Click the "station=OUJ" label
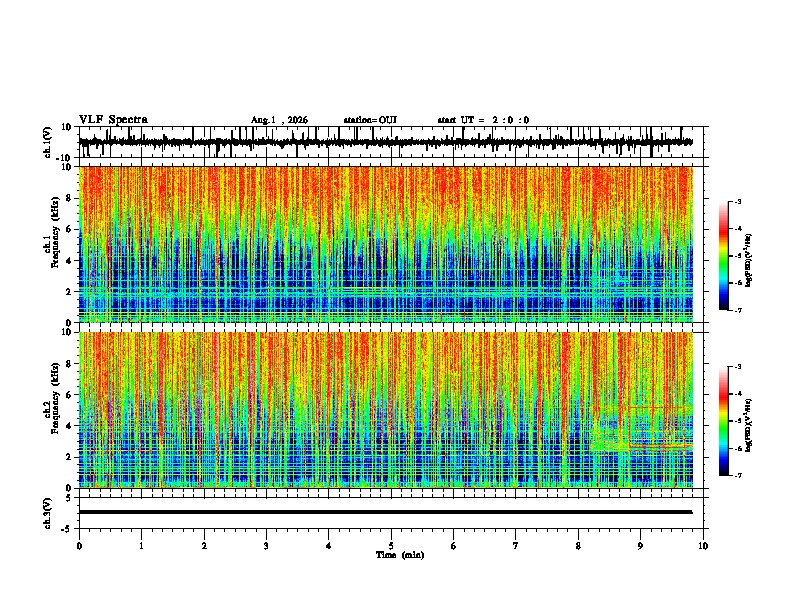The image size is (792, 612). (x=370, y=120)
